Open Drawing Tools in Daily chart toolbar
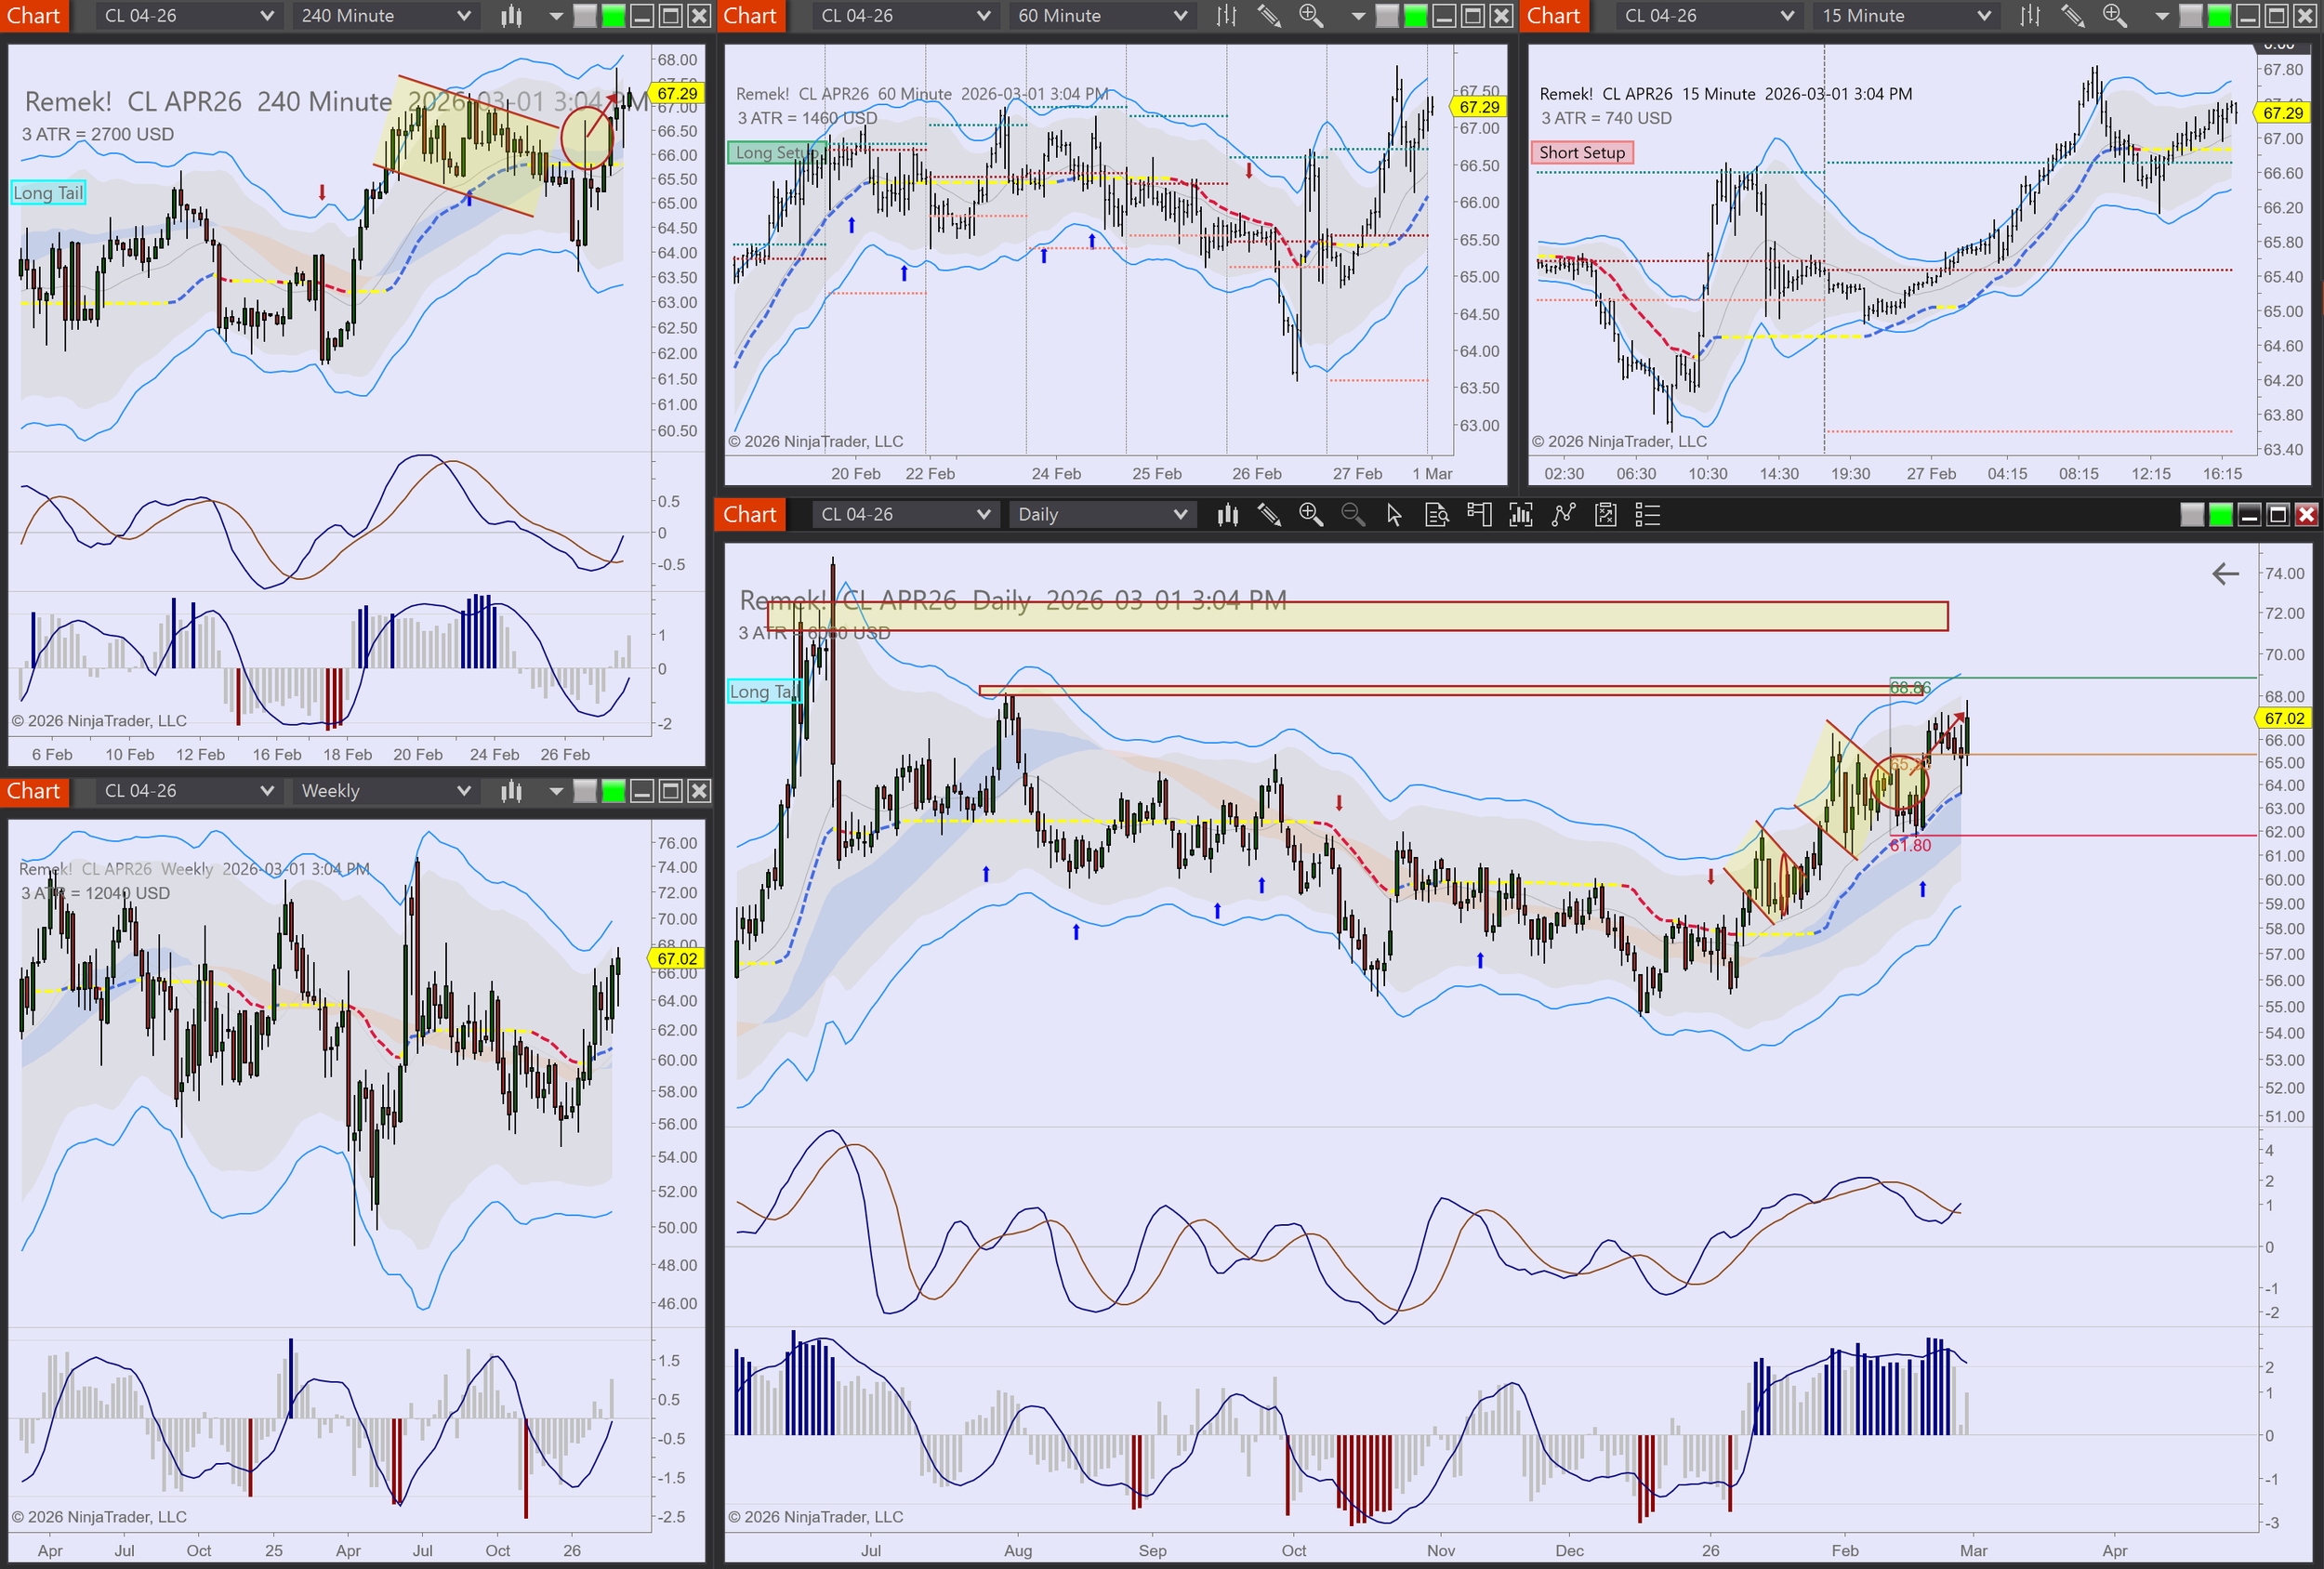The width and height of the screenshot is (2324, 1569). (1269, 515)
